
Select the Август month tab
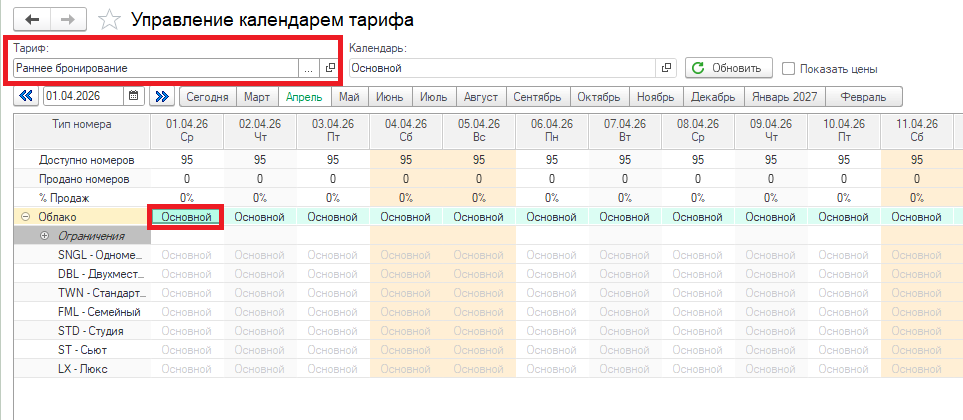[480, 97]
